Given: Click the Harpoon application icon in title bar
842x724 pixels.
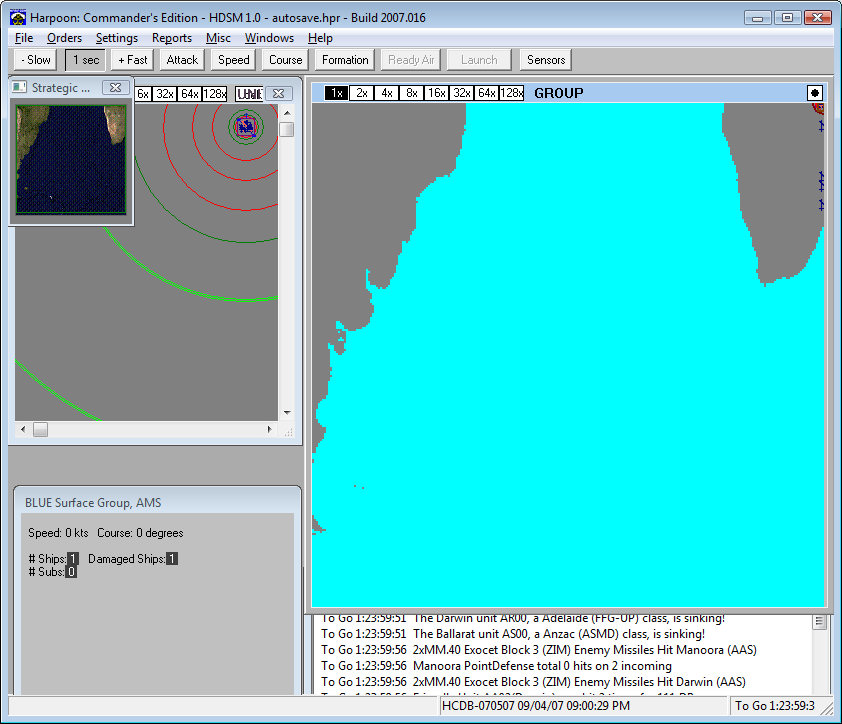Looking at the screenshot, I should click(x=17, y=18).
